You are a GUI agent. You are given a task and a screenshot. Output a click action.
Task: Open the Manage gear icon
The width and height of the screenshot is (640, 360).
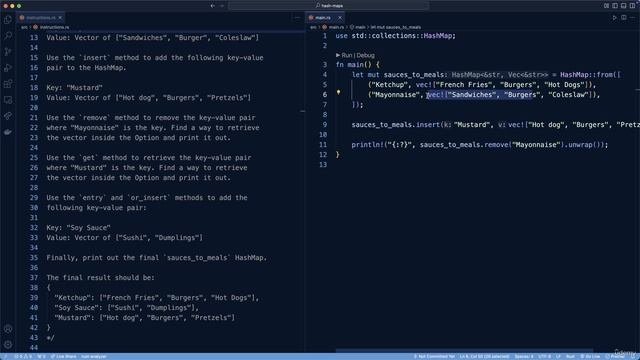pyautogui.click(x=8, y=344)
